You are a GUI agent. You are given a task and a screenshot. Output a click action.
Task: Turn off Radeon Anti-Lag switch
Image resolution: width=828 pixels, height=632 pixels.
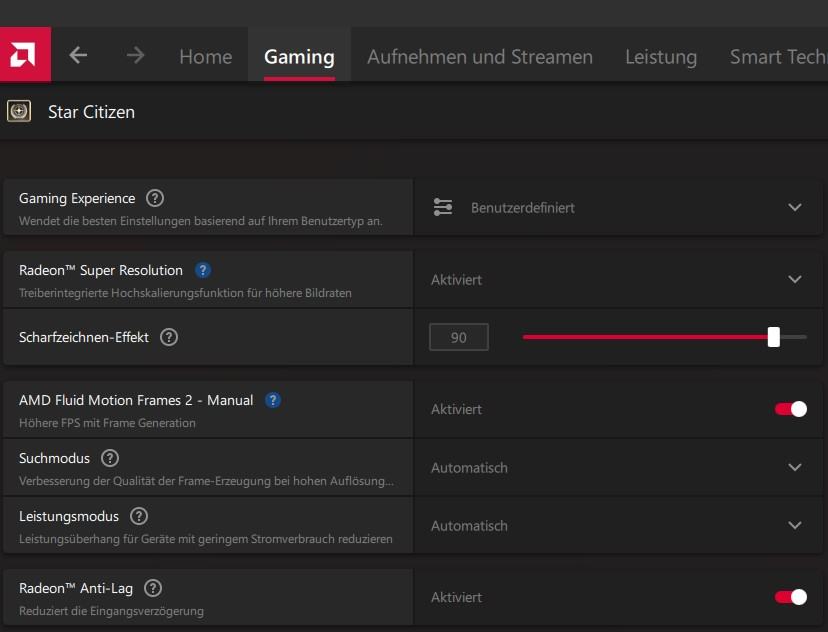coord(791,597)
